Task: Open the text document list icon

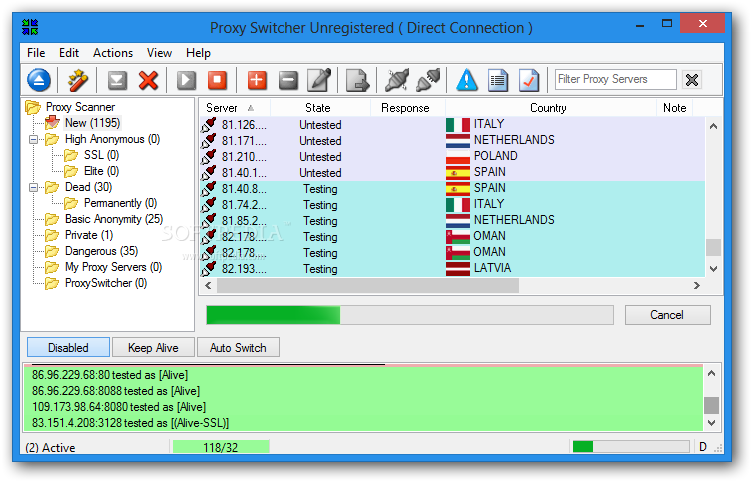Action: point(498,80)
